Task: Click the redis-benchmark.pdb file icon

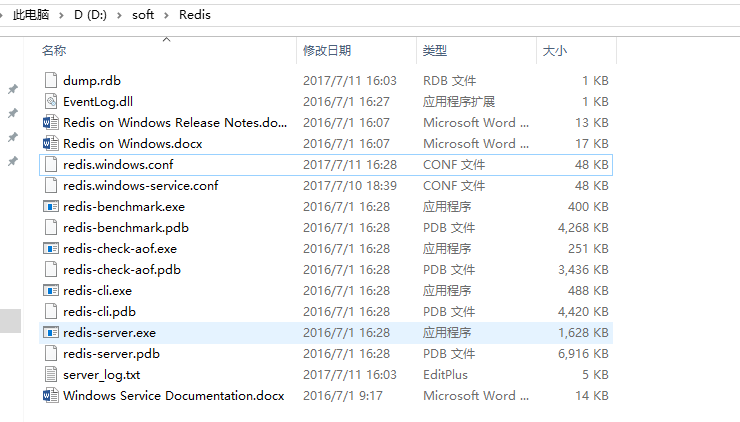Action: tap(51, 228)
